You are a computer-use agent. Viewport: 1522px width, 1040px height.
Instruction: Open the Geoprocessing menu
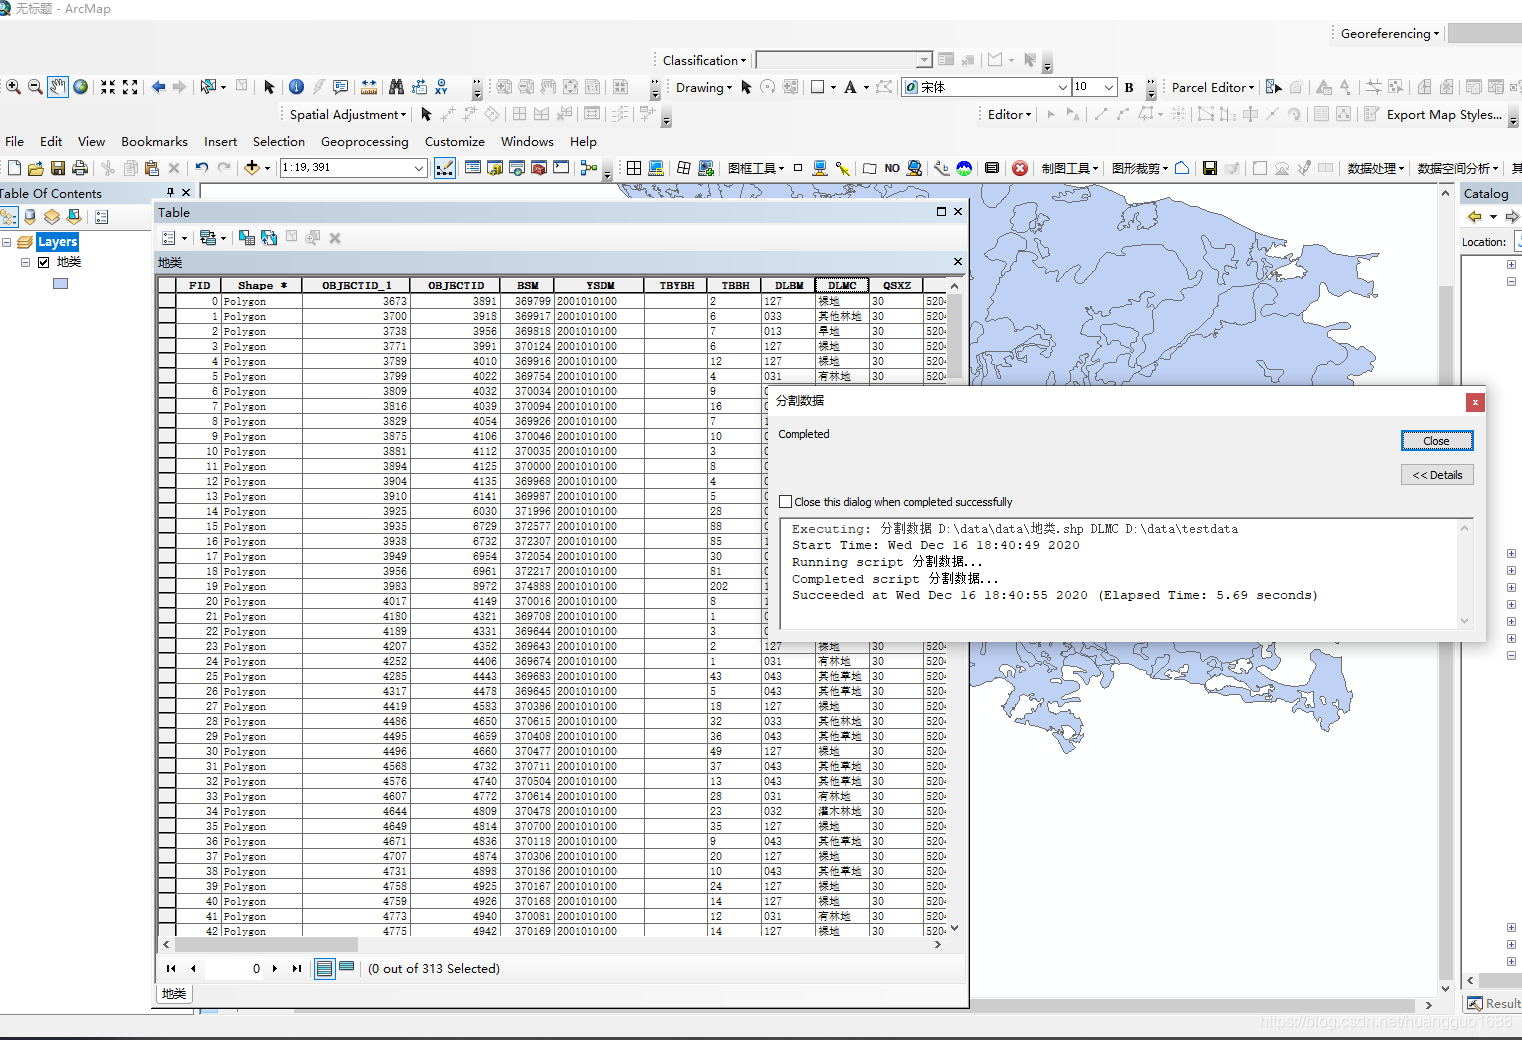[x=364, y=142]
